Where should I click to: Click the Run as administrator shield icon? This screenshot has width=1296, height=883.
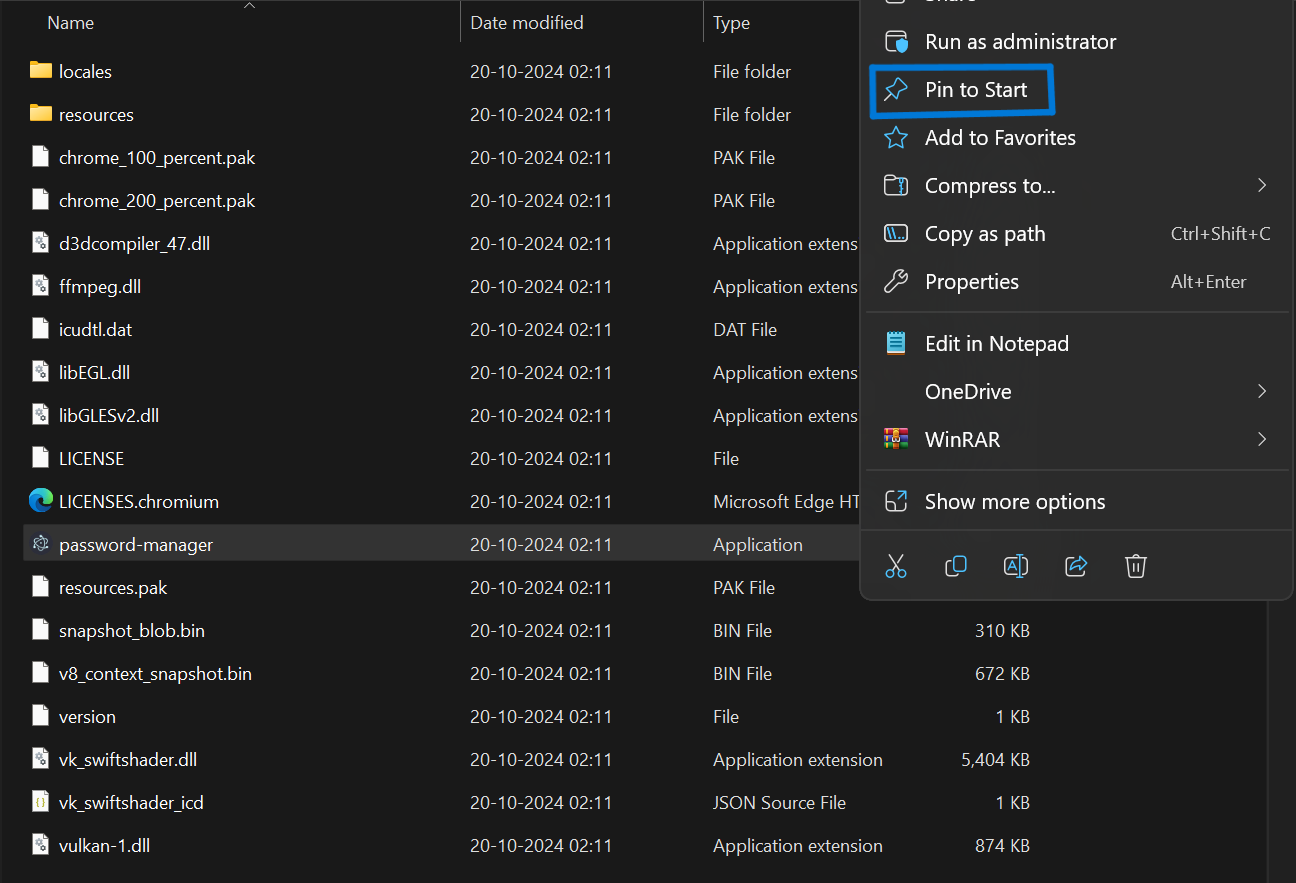coord(896,42)
